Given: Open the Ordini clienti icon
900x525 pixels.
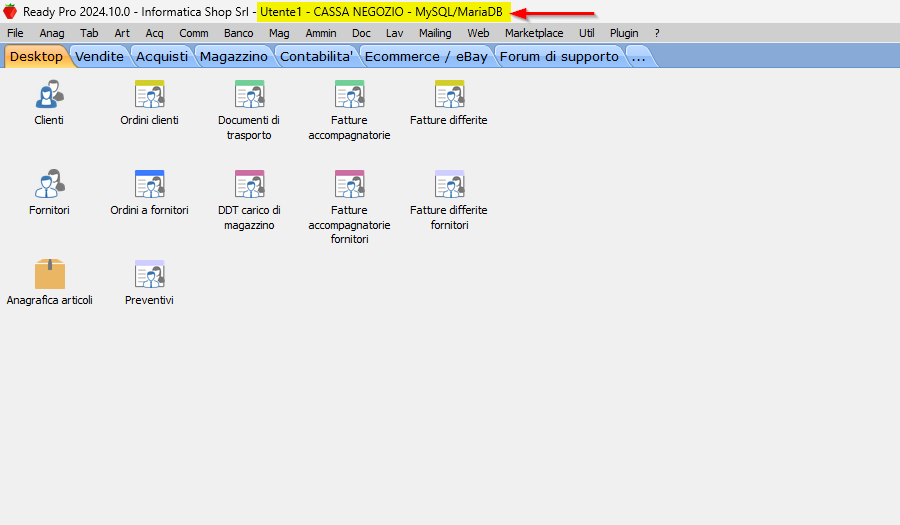Looking at the screenshot, I should click(150, 95).
